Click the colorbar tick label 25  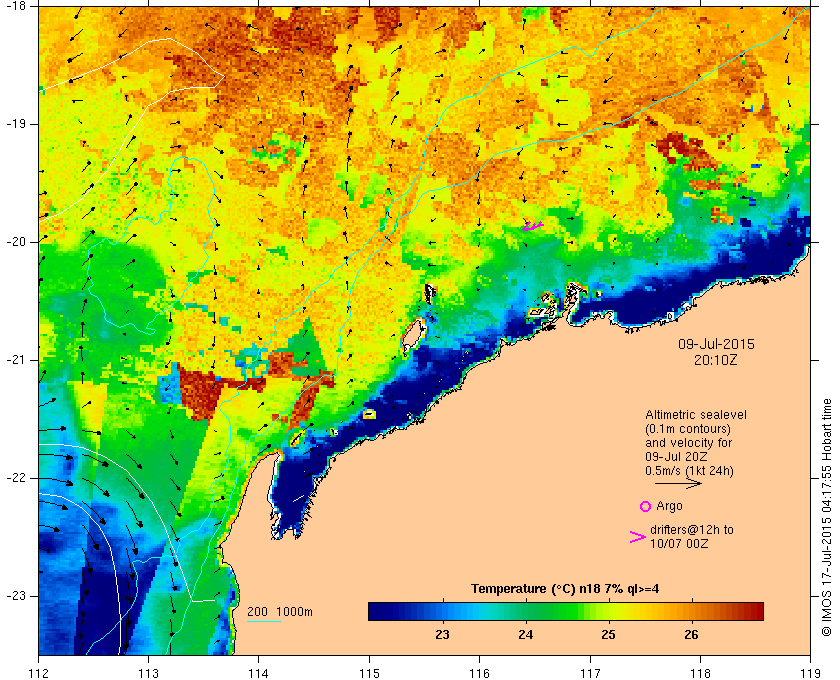click(x=608, y=634)
